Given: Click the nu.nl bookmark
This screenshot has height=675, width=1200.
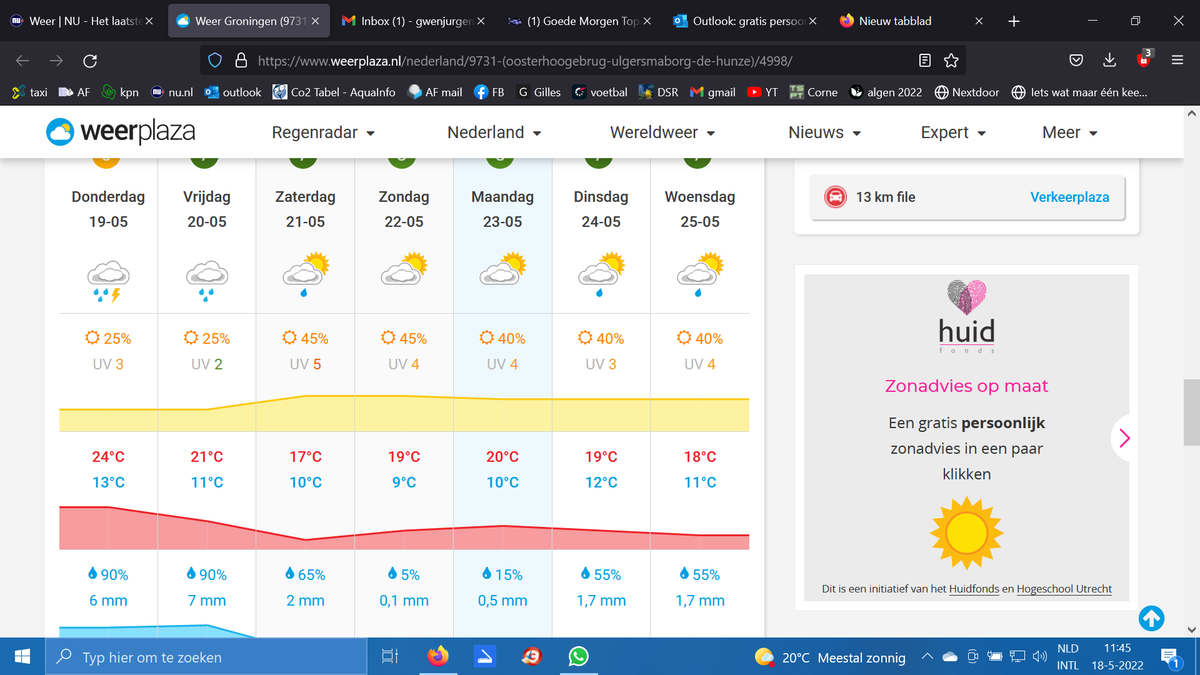Looking at the screenshot, I should 172,92.
